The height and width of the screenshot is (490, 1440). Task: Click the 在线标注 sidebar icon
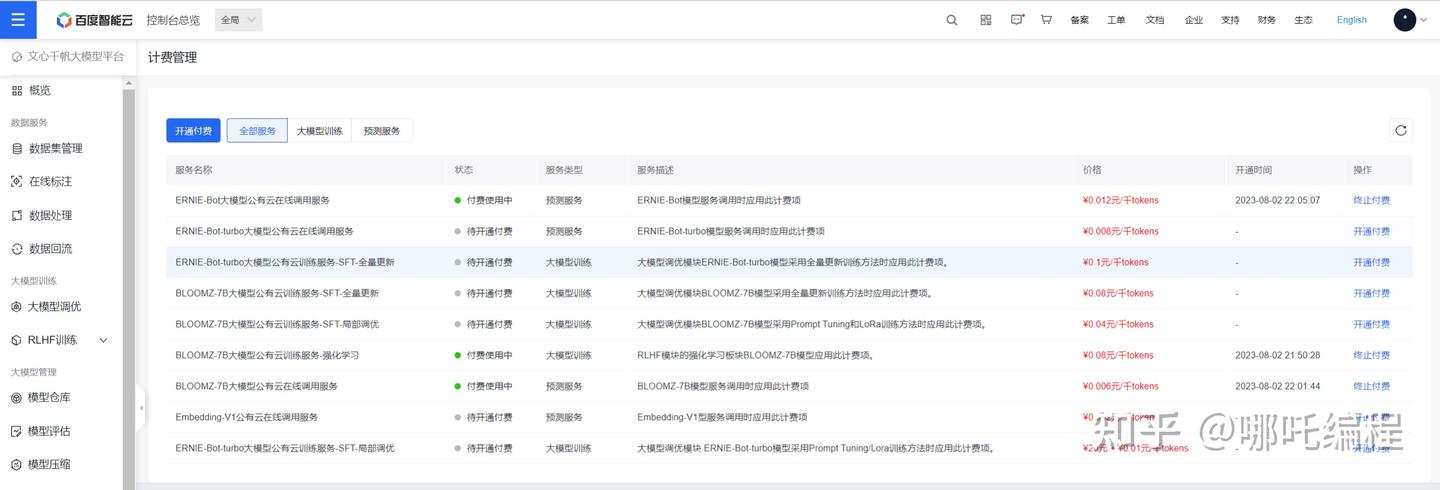coord(17,181)
